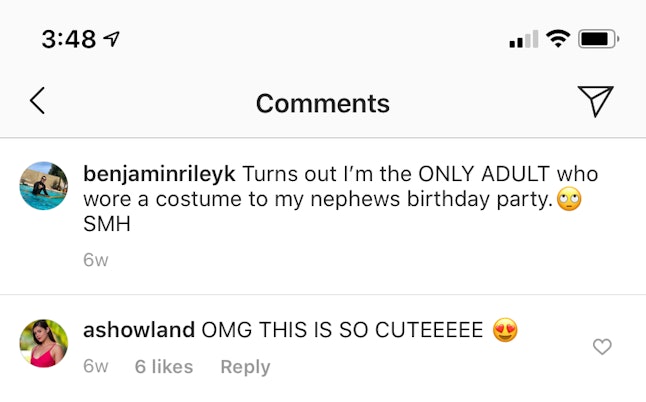
Task: Tap the eye-roll emoji in the caption
Action: (570, 199)
